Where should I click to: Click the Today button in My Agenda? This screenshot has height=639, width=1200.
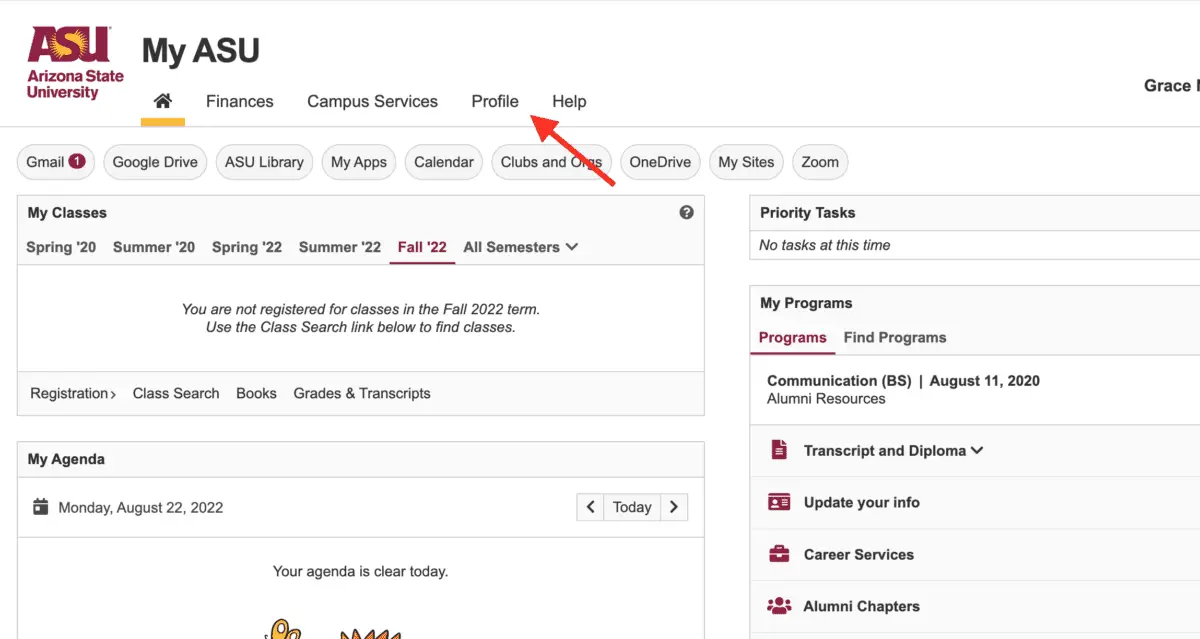pyautogui.click(x=631, y=507)
